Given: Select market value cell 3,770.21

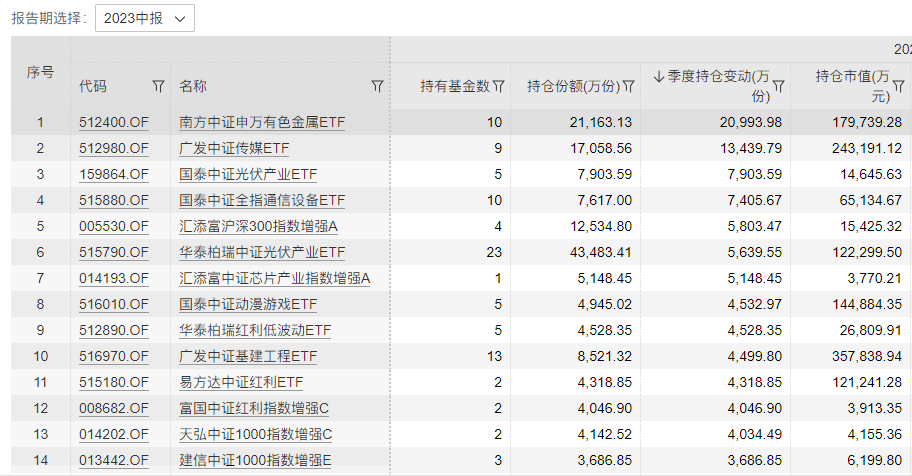Looking at the screenshot, I should click(874, 278).
